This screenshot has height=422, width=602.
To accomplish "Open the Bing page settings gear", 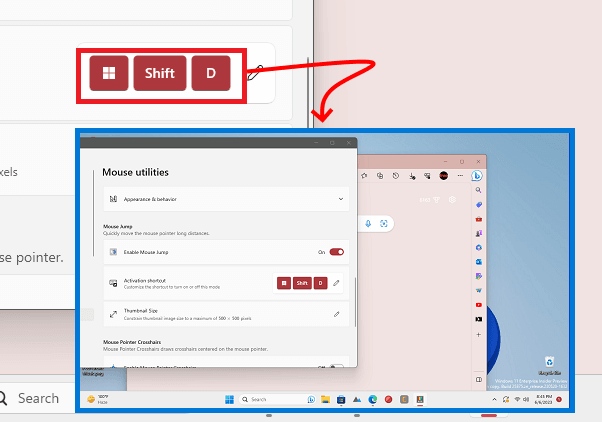I will tap(452, 200).
